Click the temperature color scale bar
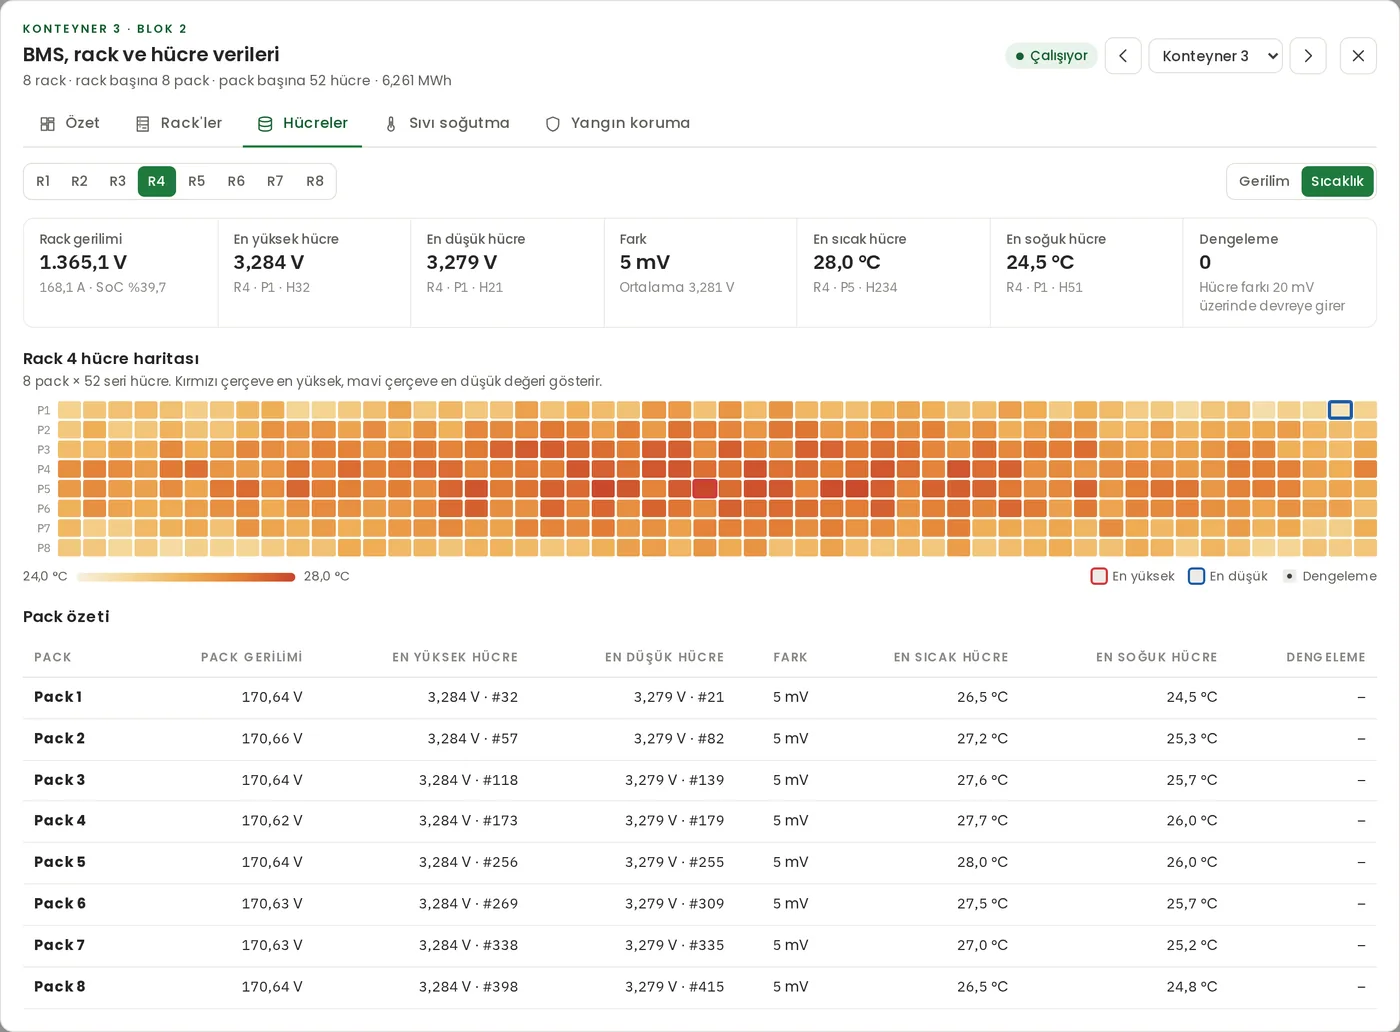This screenshot has width=1400, height=1032. (186, 577)
